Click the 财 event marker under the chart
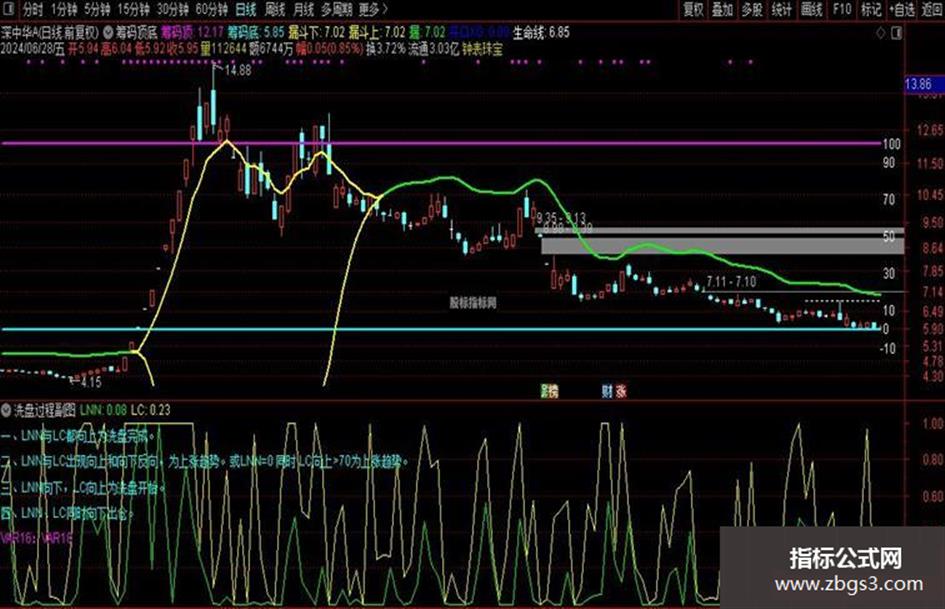This screenshot has height=609, width=945. 607,391
